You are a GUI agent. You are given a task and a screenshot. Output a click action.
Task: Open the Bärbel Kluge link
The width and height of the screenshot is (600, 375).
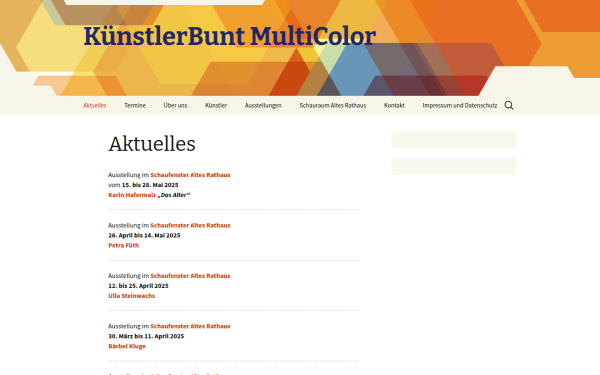(x=127, y=346)
